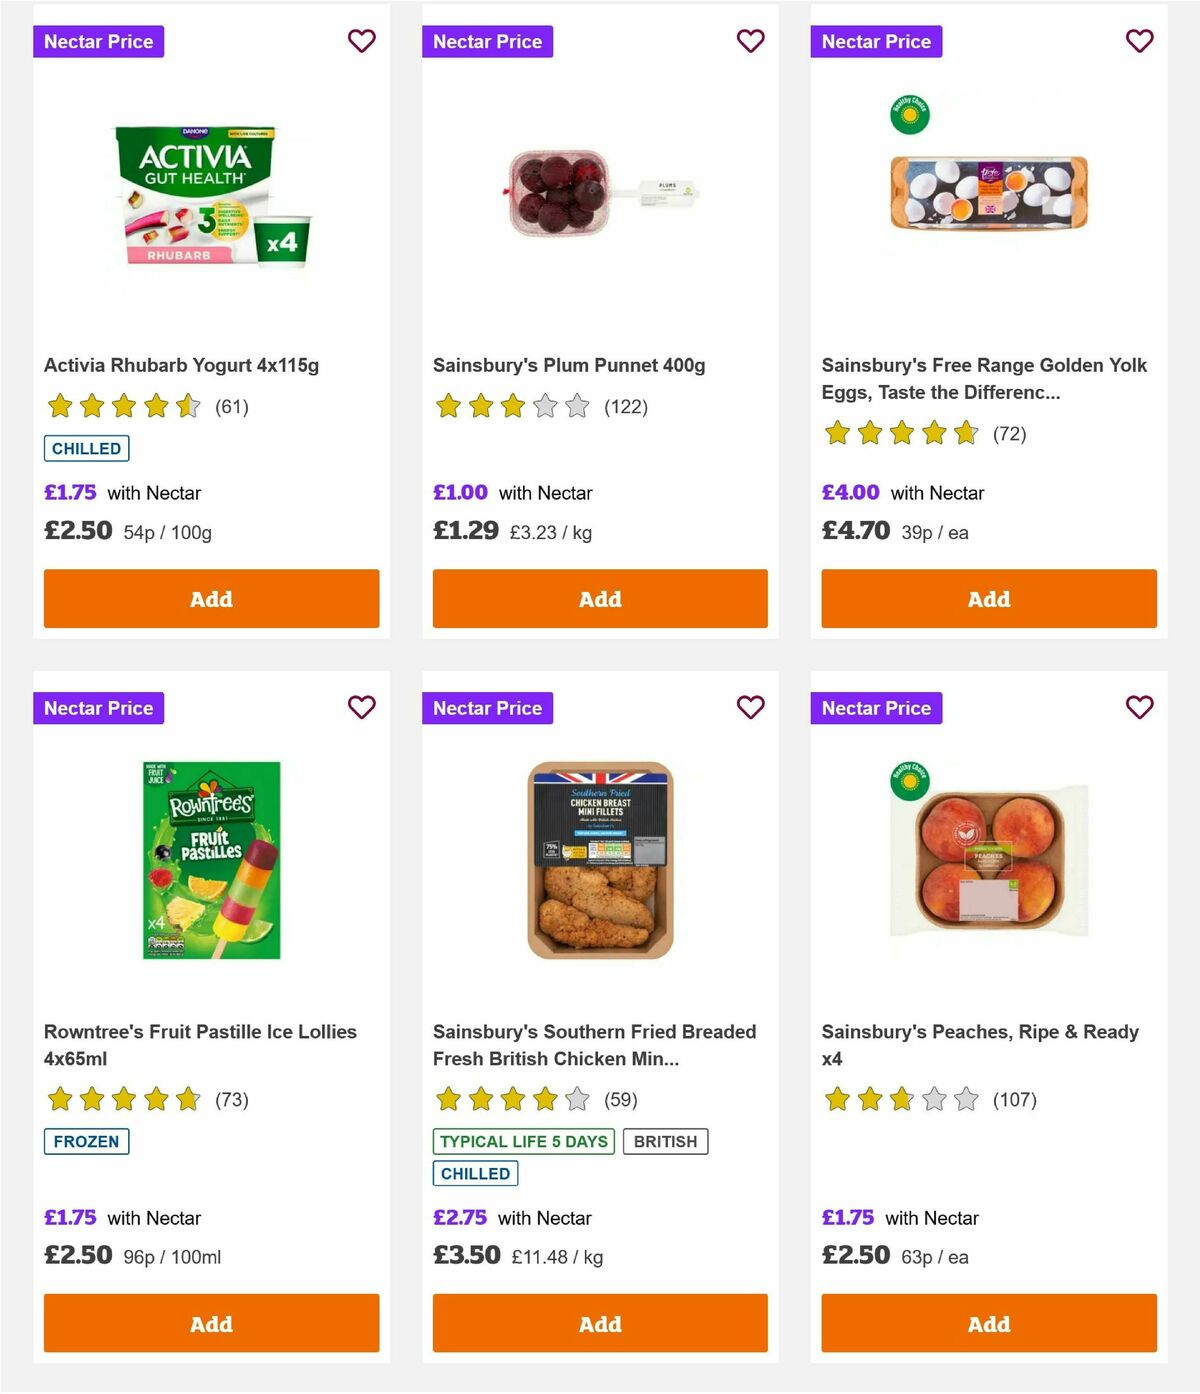Click the heart on Southern Fried Chicken fillets
Image resolution: width=1200 pixels, height=1394 pixels.
(750, 707)
